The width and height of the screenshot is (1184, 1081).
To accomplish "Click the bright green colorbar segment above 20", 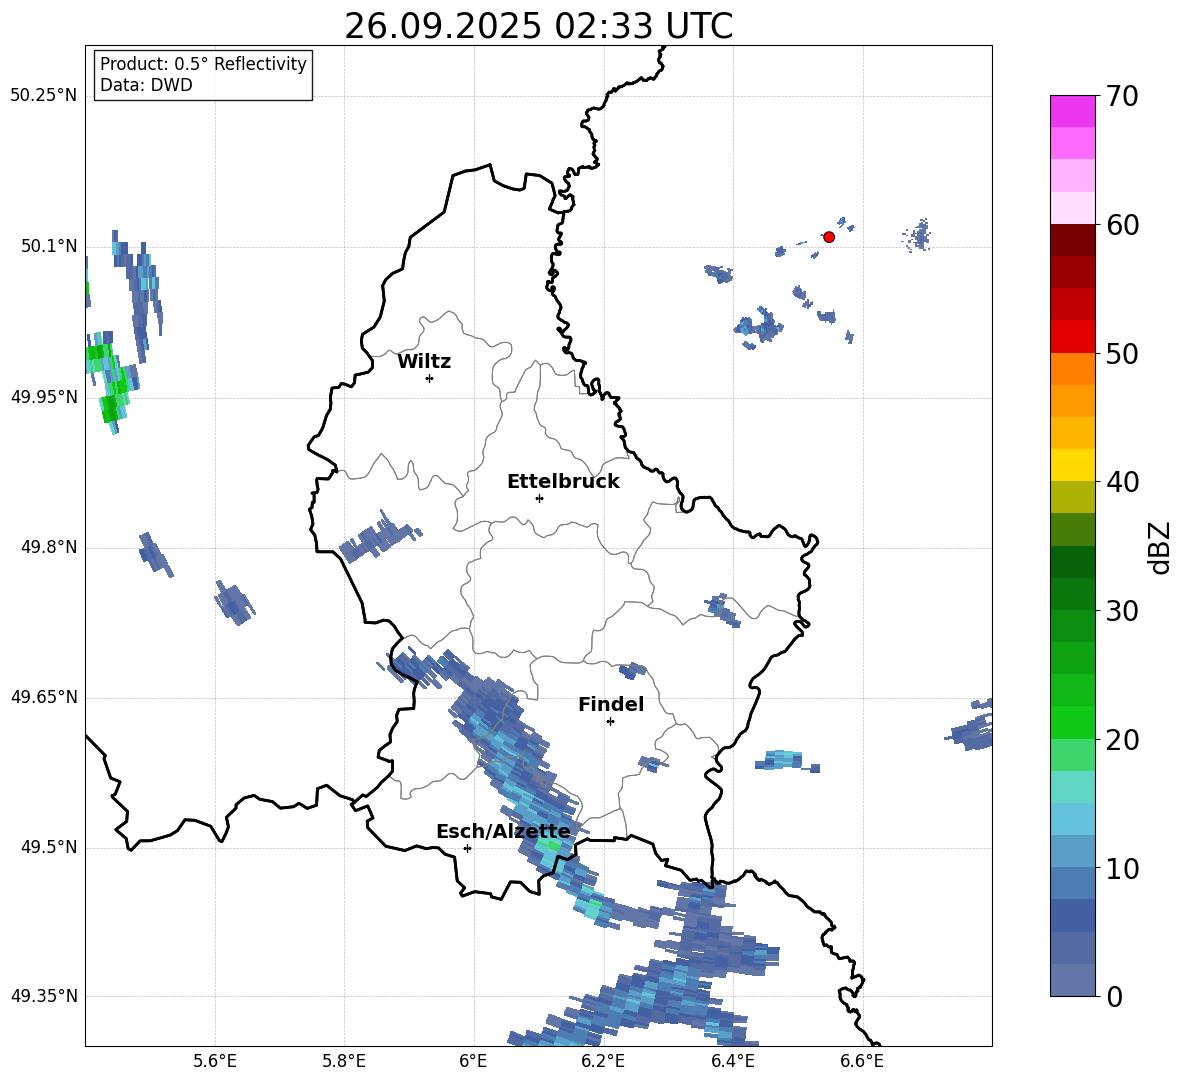I will click(1072, 722).
